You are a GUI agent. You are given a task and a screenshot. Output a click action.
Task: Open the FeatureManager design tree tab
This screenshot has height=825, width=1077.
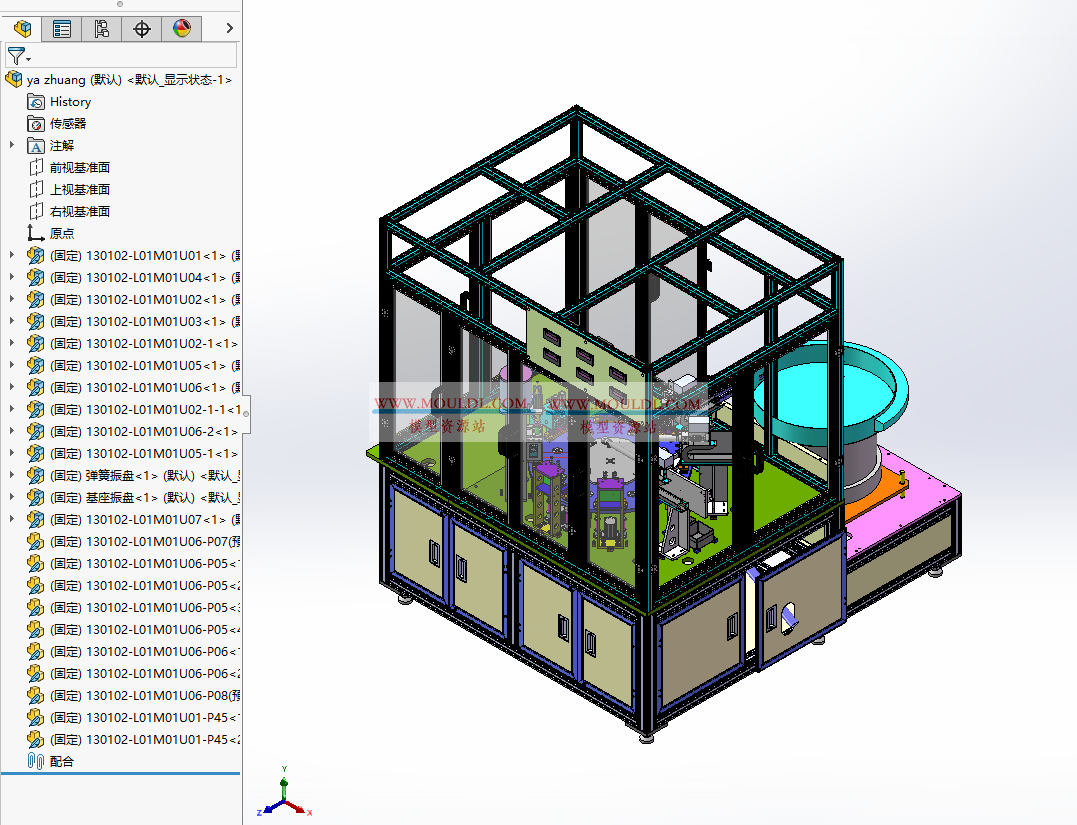(22, 29)
